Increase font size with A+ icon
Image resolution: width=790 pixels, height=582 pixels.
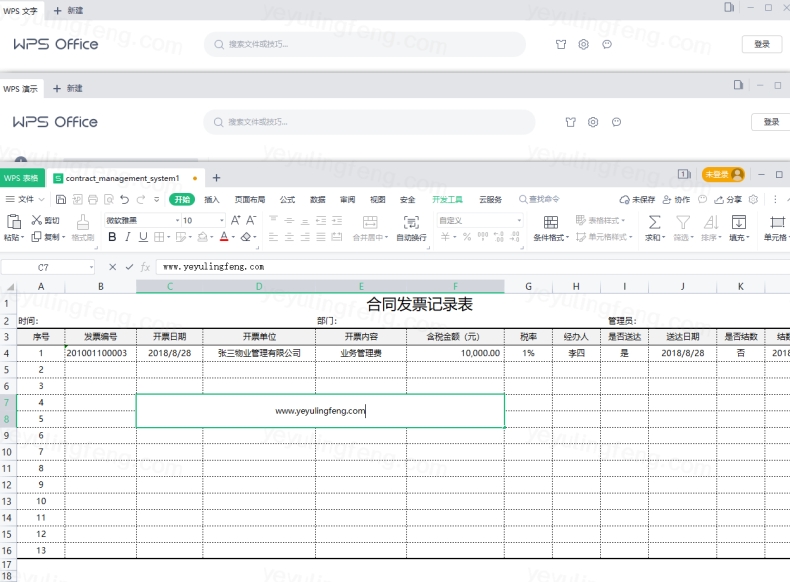click(x=235, y=220)
